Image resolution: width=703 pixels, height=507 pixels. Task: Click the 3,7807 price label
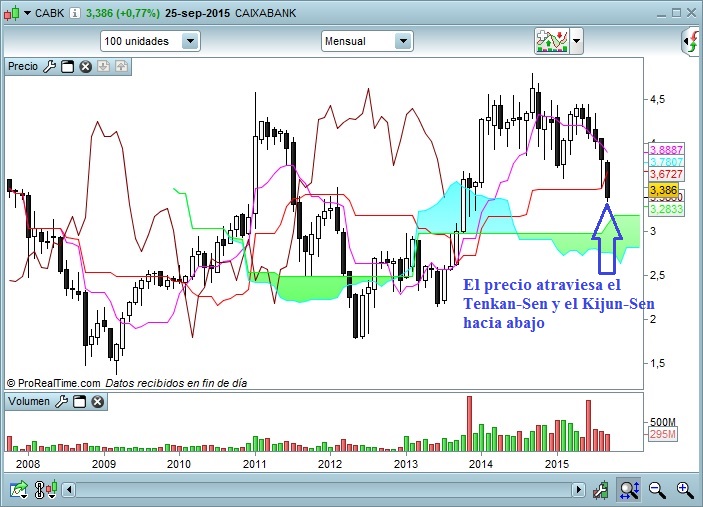[666, 161]
